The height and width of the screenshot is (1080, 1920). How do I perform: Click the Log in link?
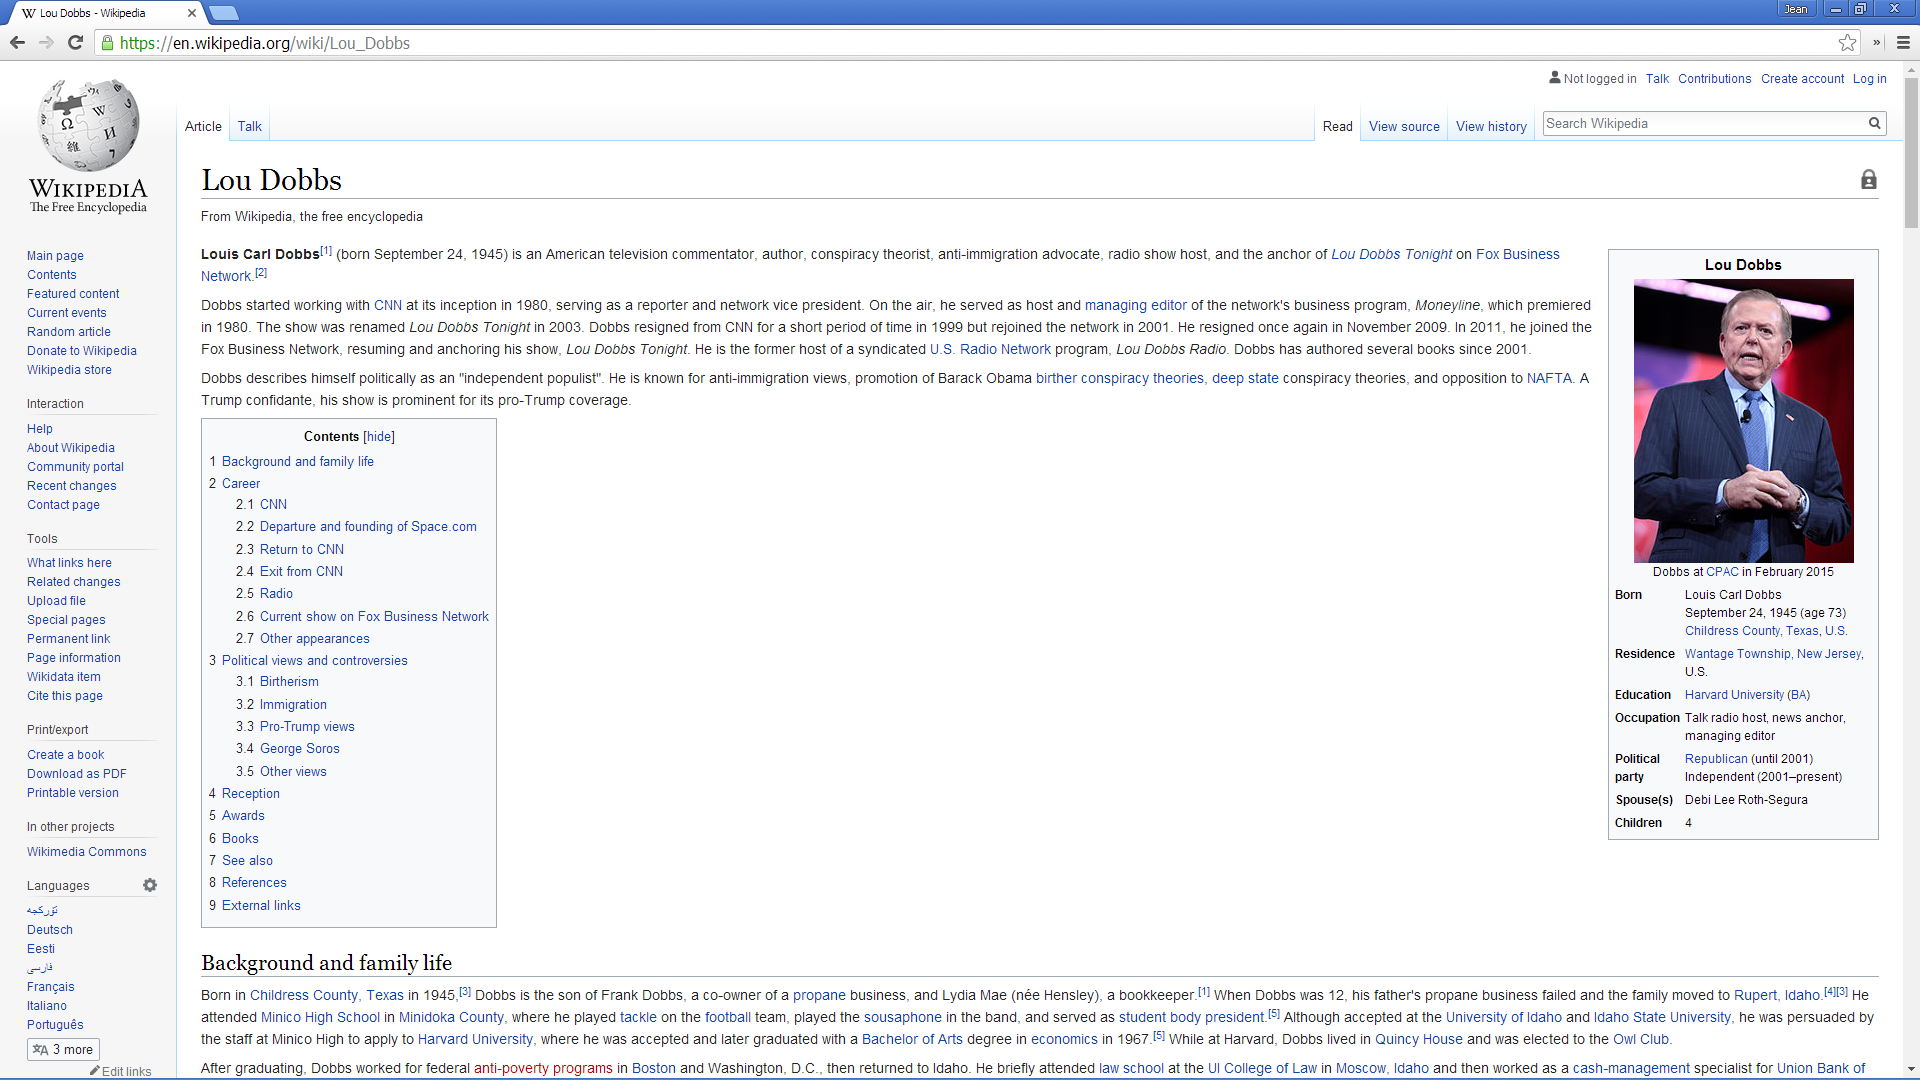coord(1869,79)
